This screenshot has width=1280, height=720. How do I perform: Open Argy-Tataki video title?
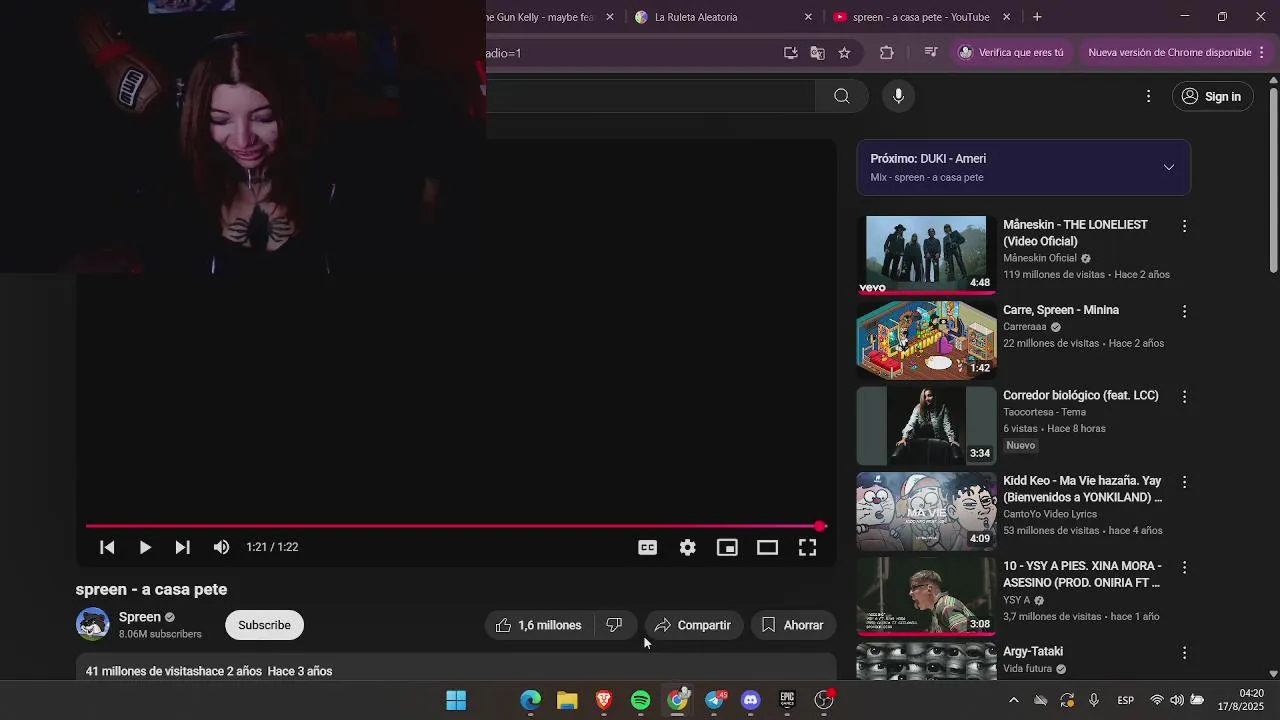(1032, 651)
